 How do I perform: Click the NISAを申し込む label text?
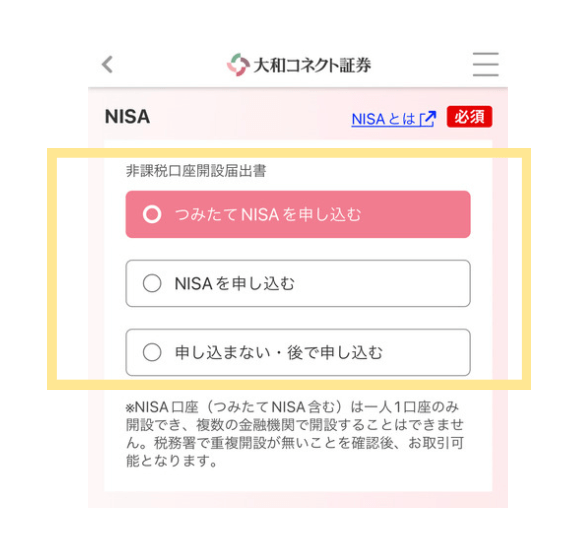click(x=235, y=284)
